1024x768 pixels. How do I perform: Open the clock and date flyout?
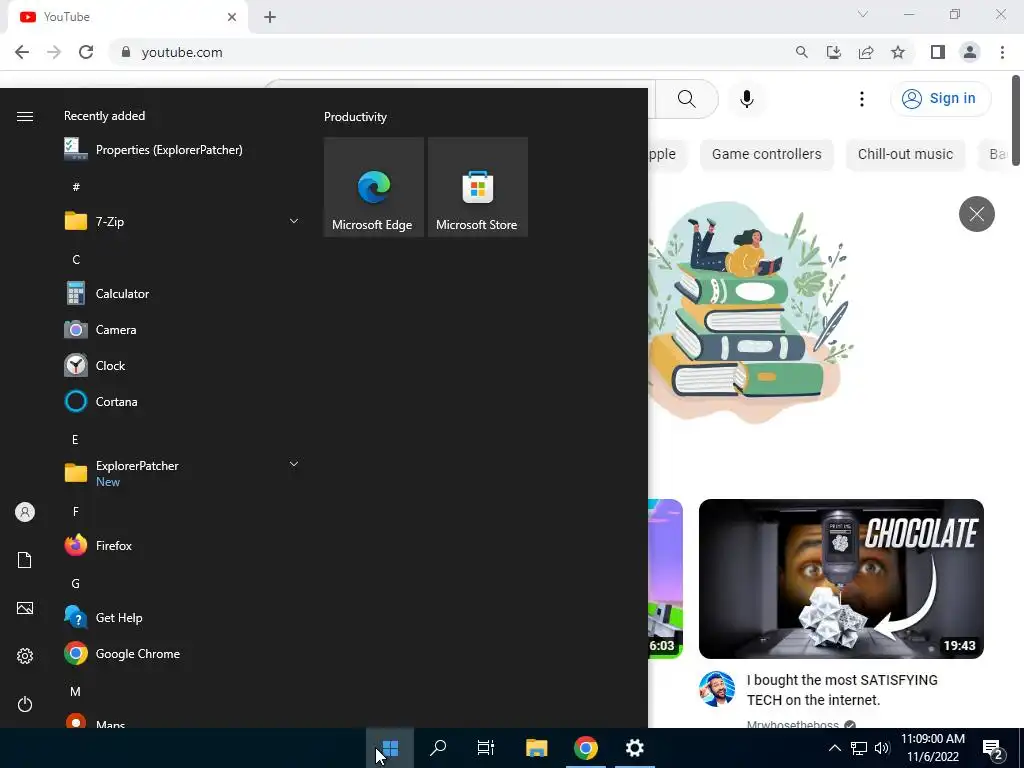tap(933, 748)
